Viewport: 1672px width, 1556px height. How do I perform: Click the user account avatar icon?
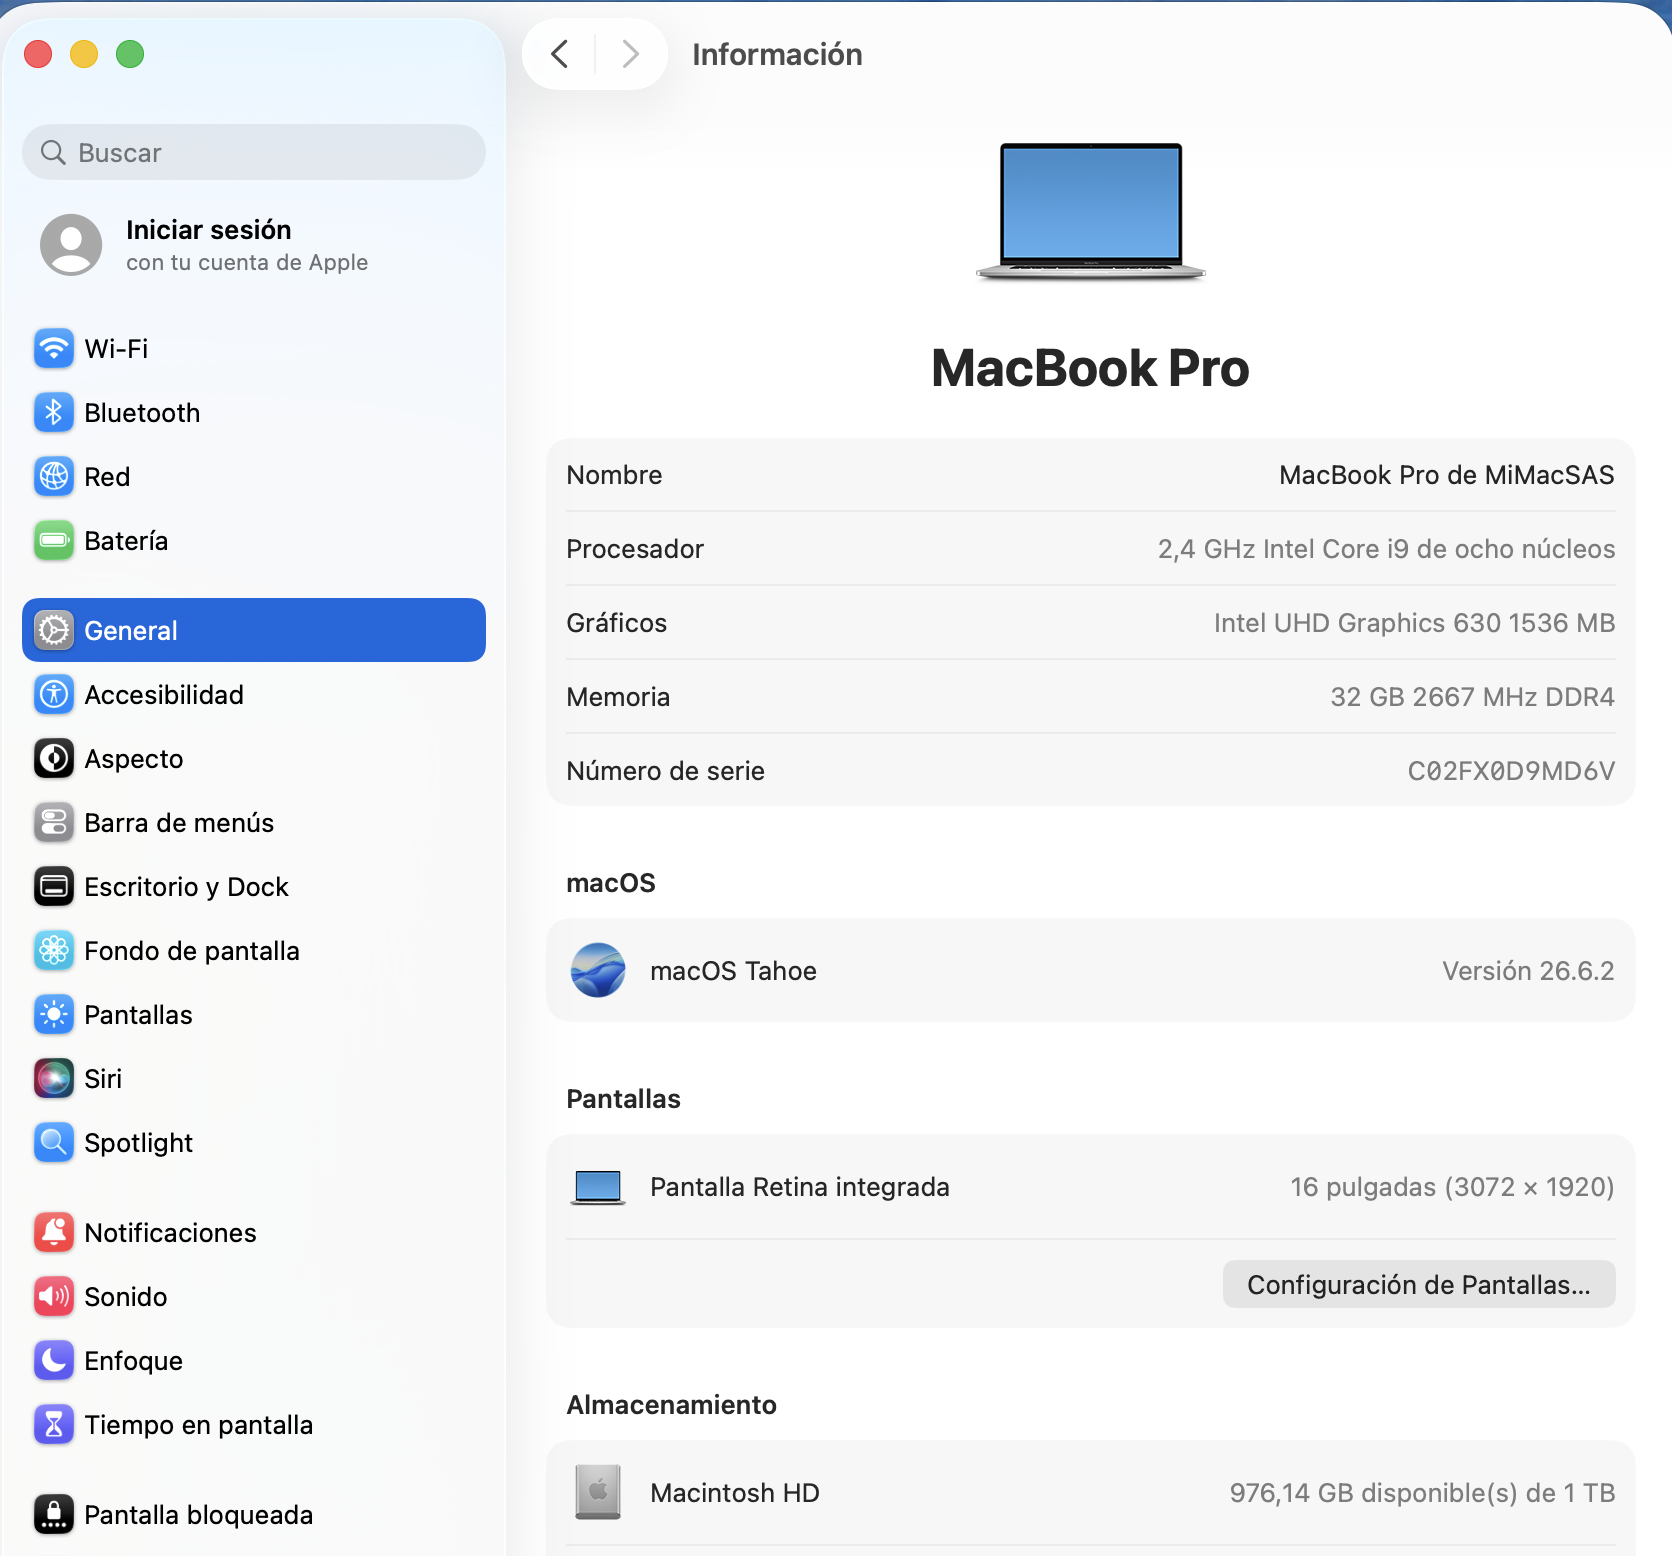coord(71,245)
